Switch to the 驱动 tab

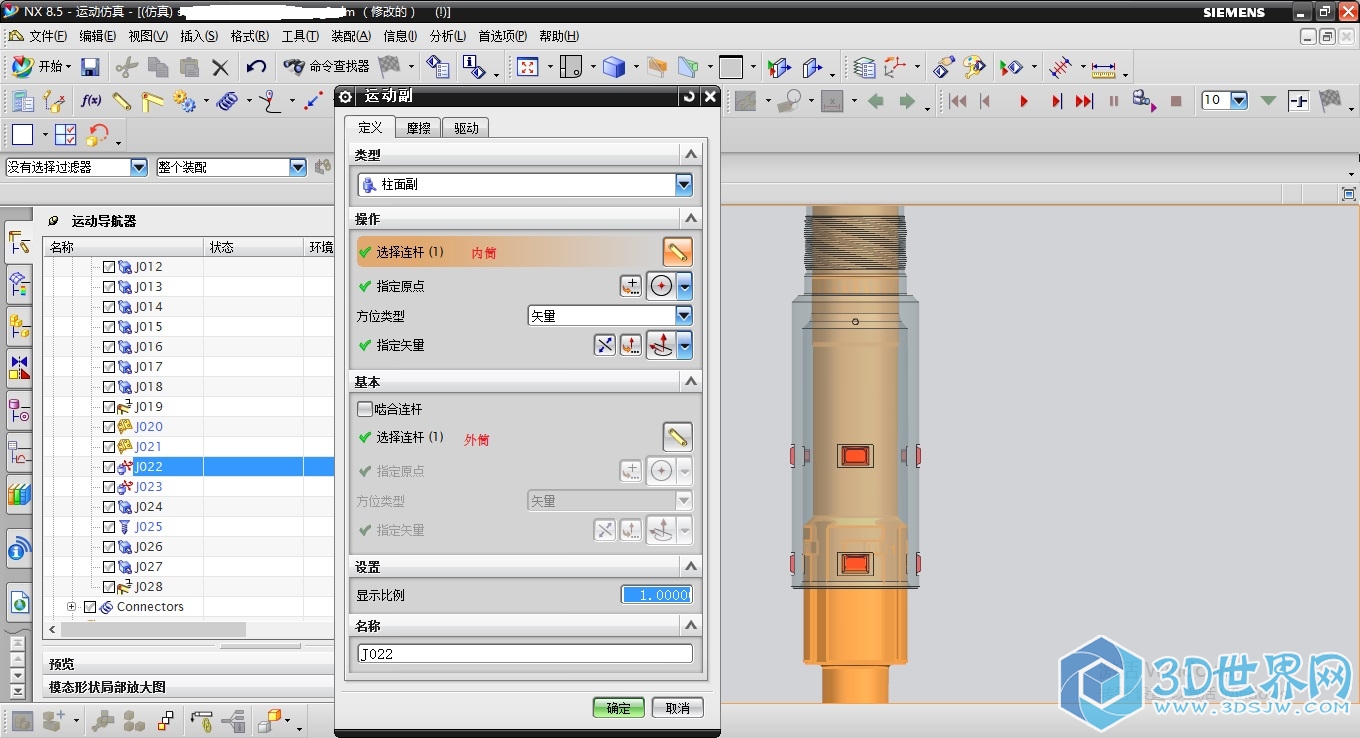(x=465, y=128)
